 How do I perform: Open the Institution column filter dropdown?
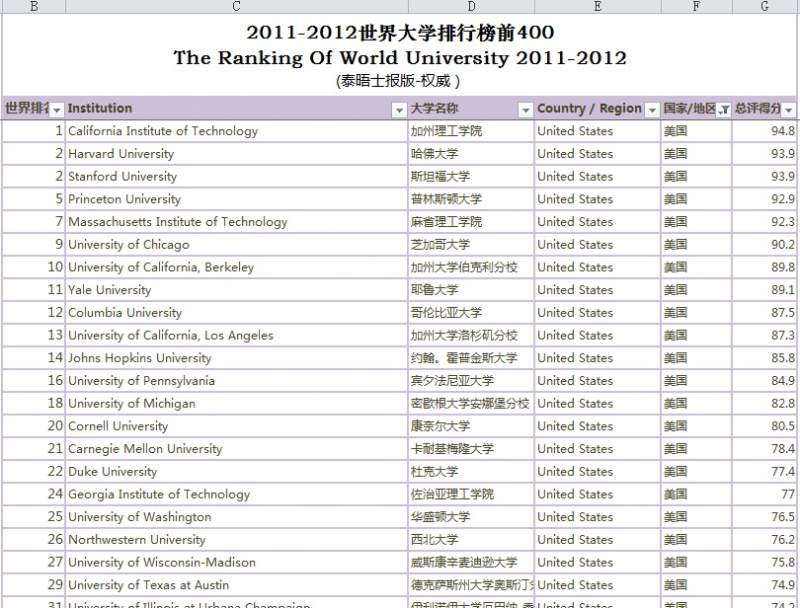[399, 110]
